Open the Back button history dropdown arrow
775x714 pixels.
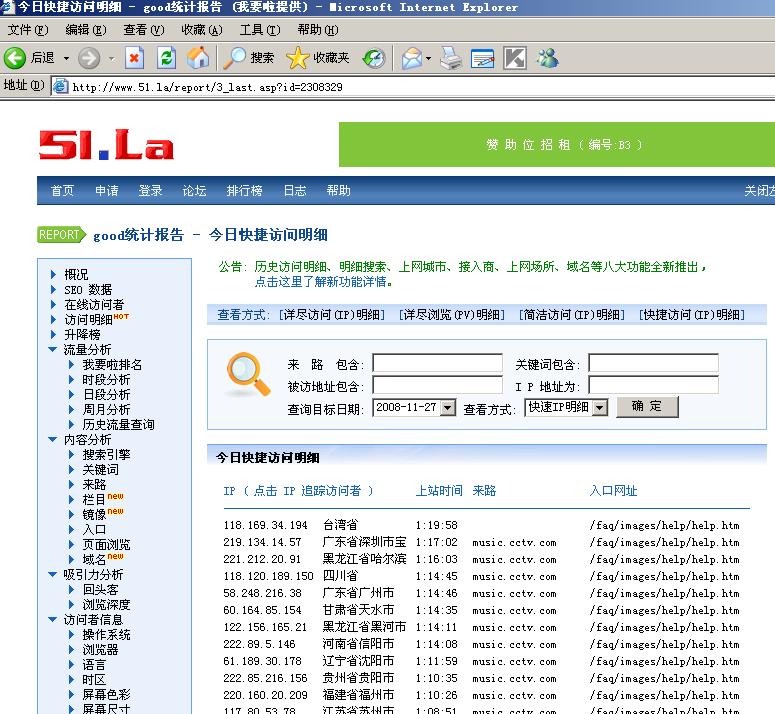(66, 58)
